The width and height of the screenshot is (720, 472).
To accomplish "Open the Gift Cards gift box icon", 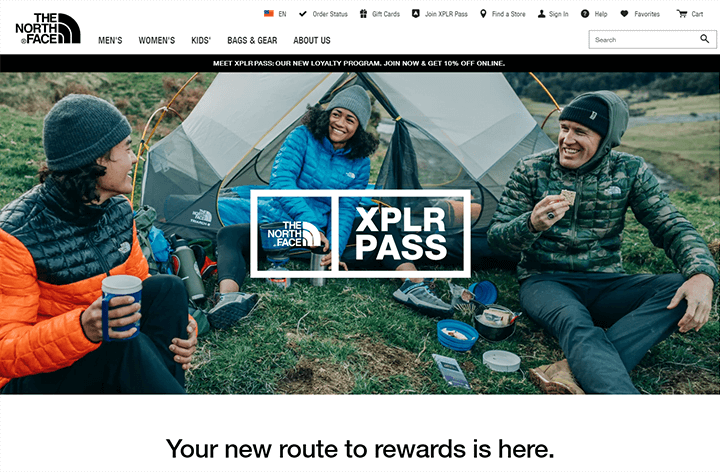I will [363, 14].
